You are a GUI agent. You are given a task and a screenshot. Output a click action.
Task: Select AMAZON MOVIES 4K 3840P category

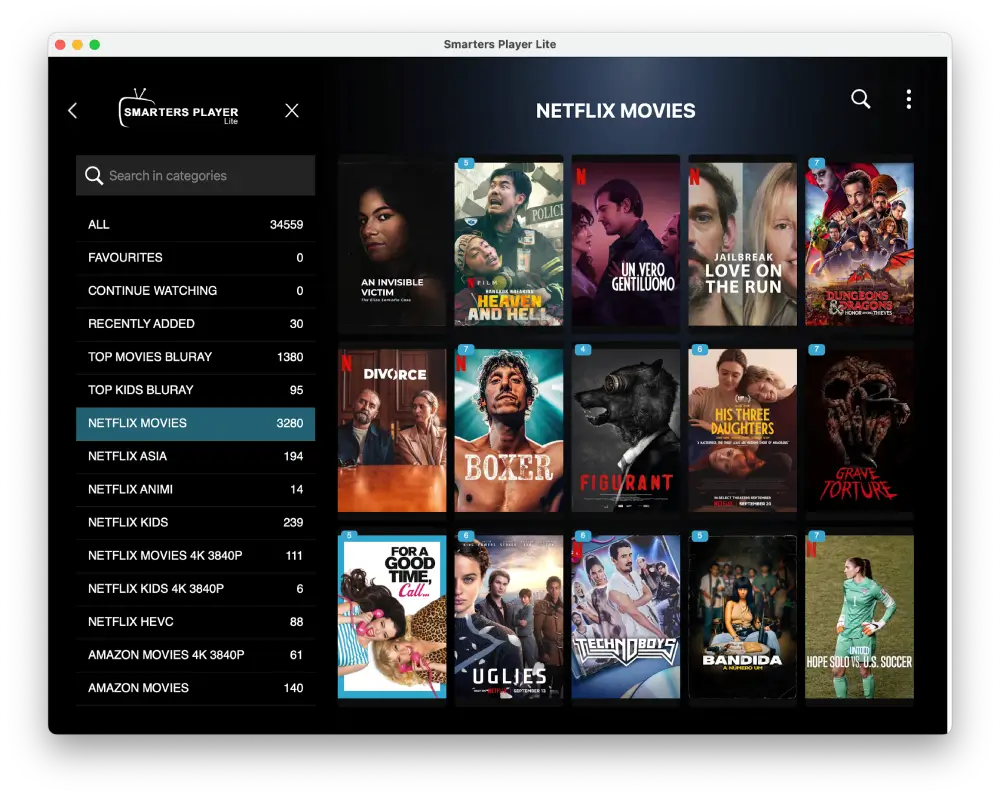(195, 656)
